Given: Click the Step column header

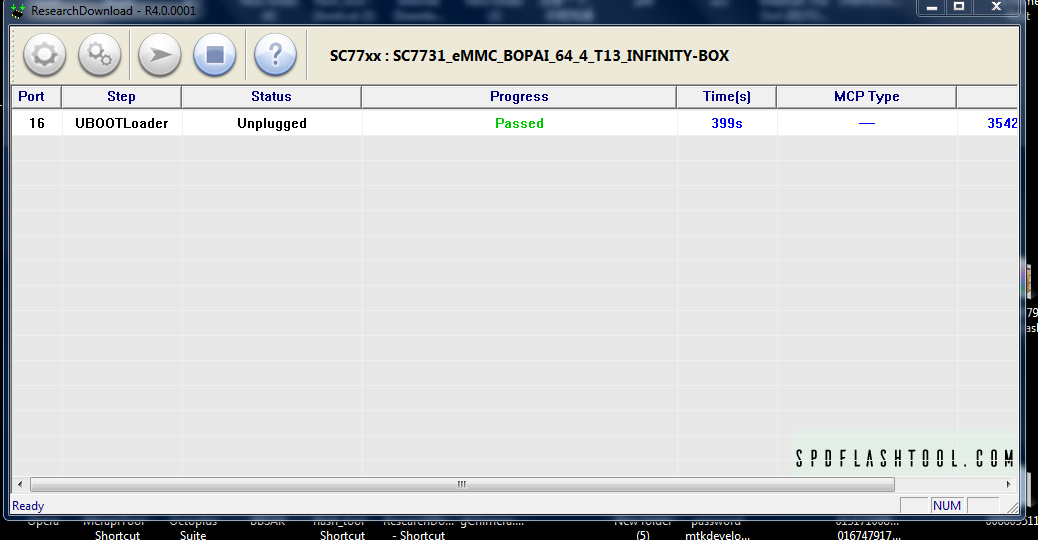Looking at the screenshot, I should tap(121, 97).
